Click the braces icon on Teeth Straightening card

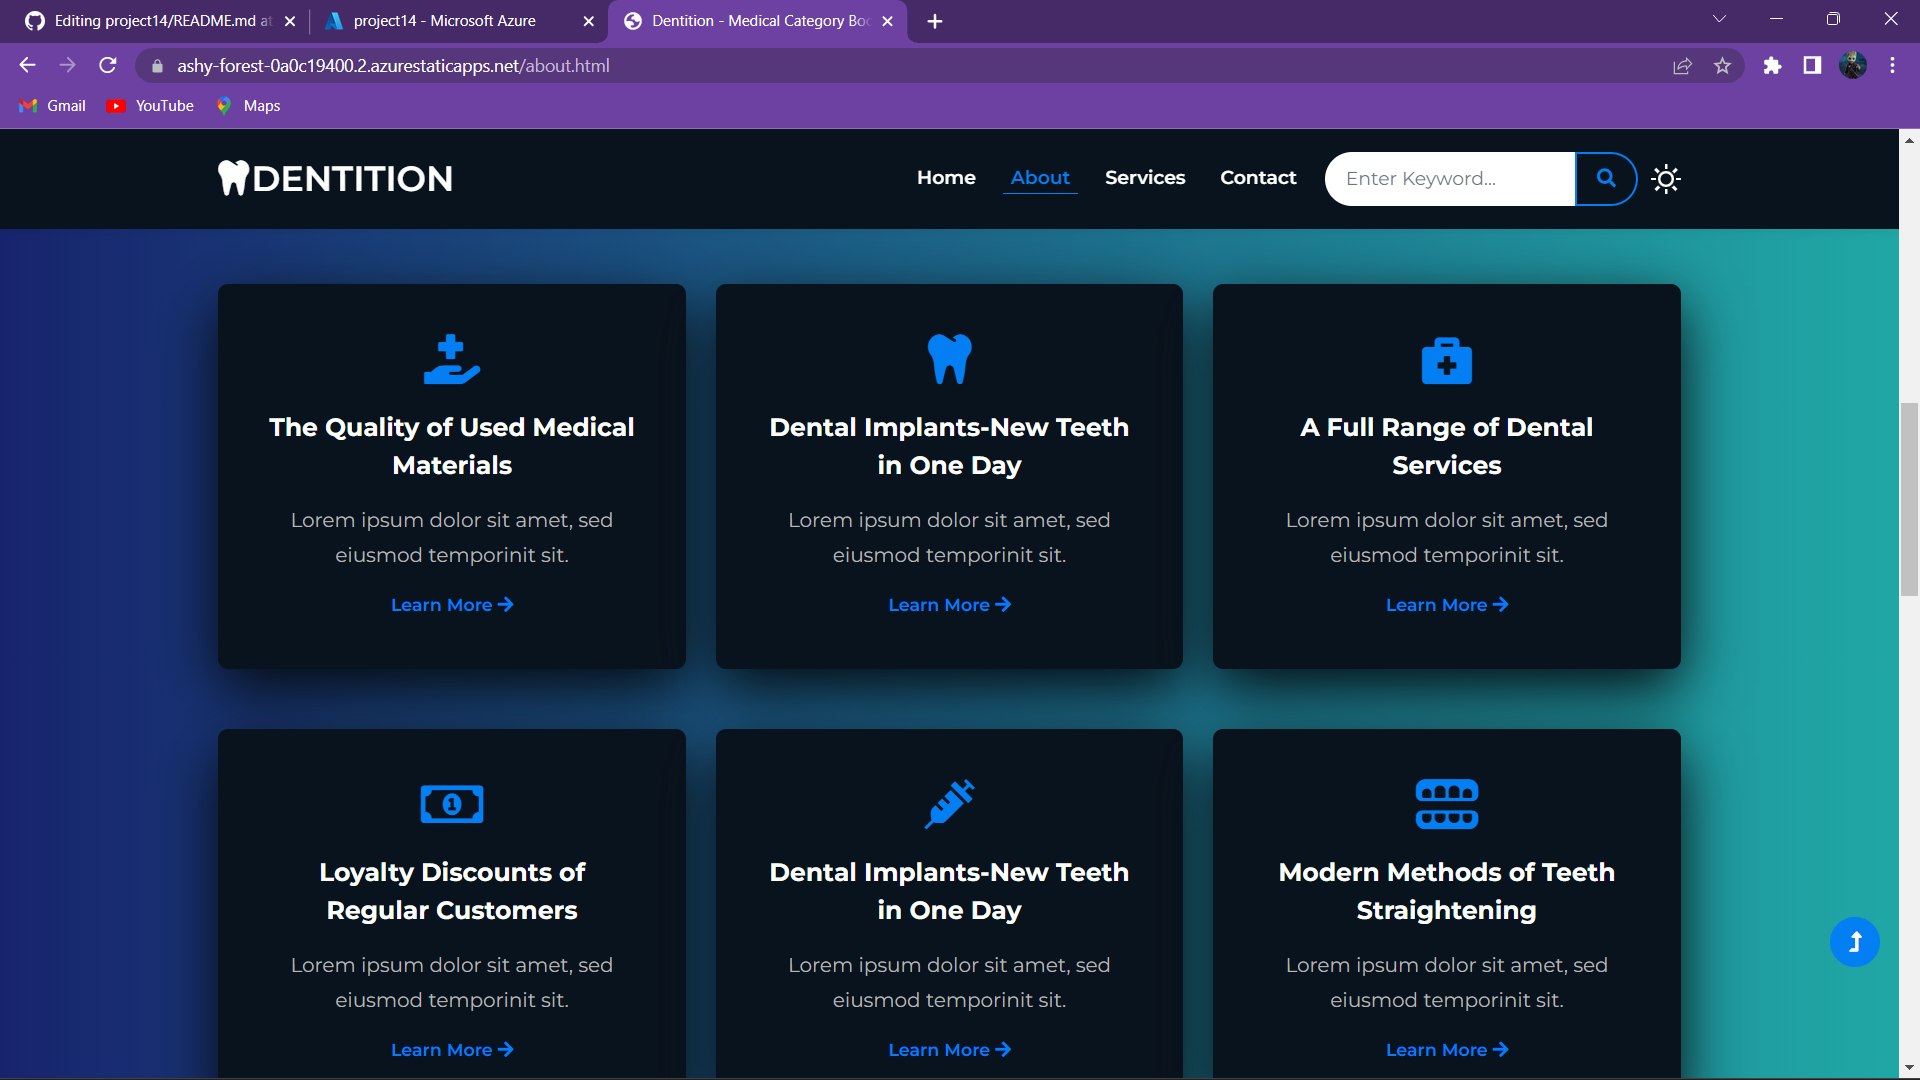[1447, 803]
